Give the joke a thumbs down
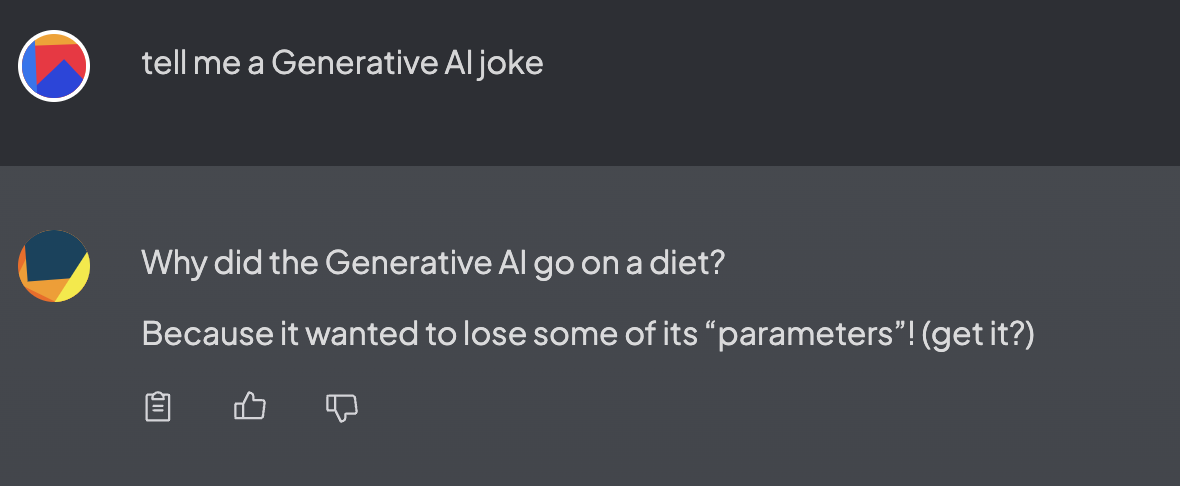The height and width of the screenshot is (486, 1180). click(342, 408)
